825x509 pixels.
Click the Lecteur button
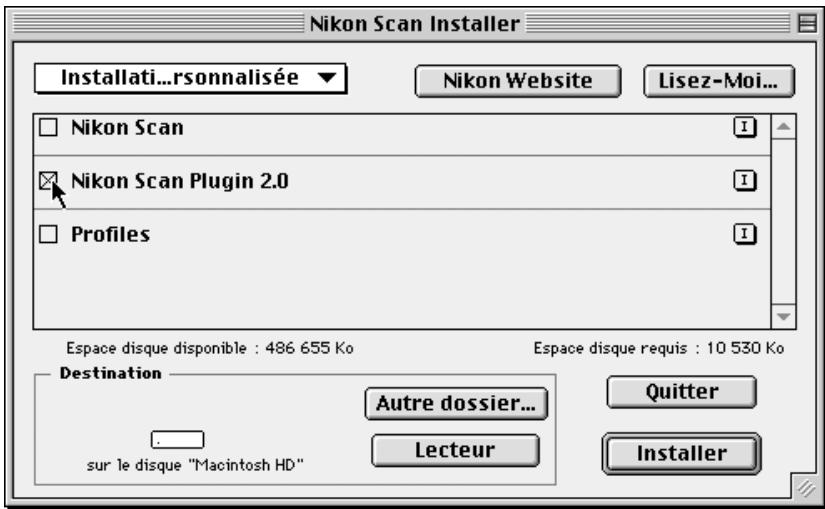(x=455, y=450)
